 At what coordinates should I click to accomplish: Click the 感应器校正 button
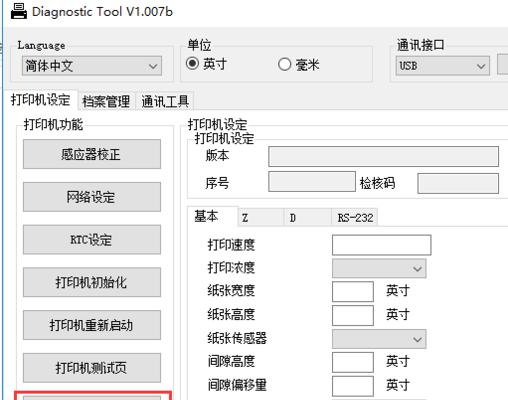[92, 154]
